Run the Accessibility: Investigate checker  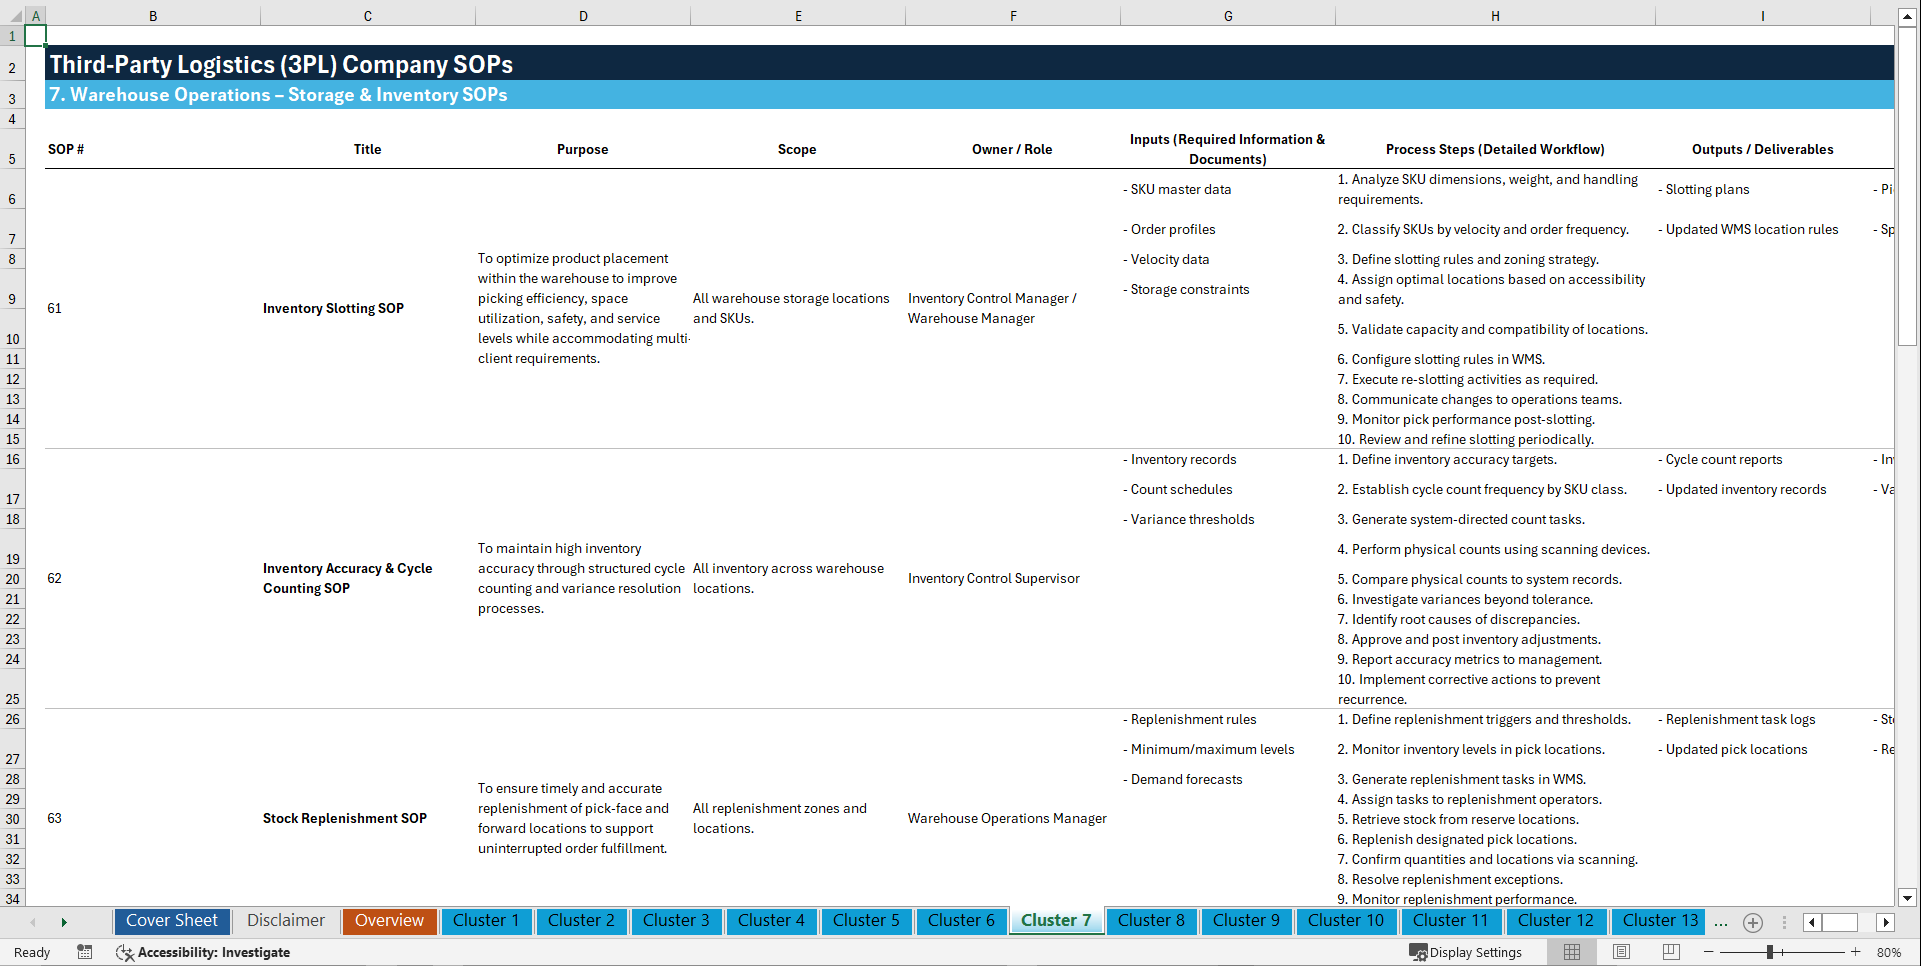tap(203, 952)
